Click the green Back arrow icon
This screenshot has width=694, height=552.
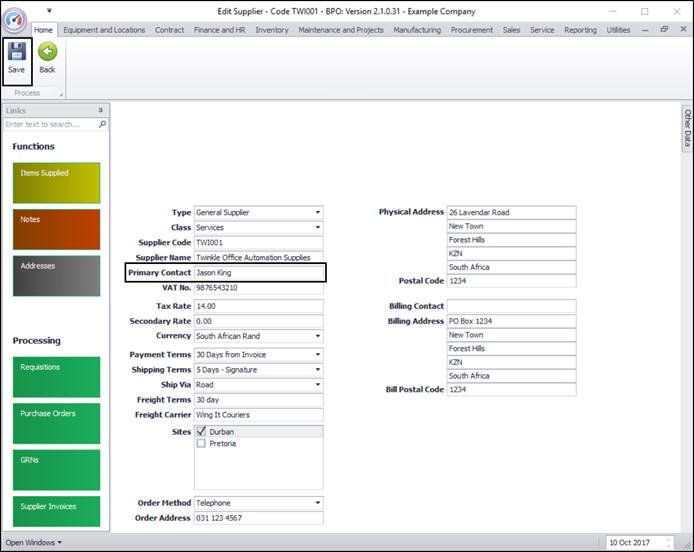tap(47, 52)
